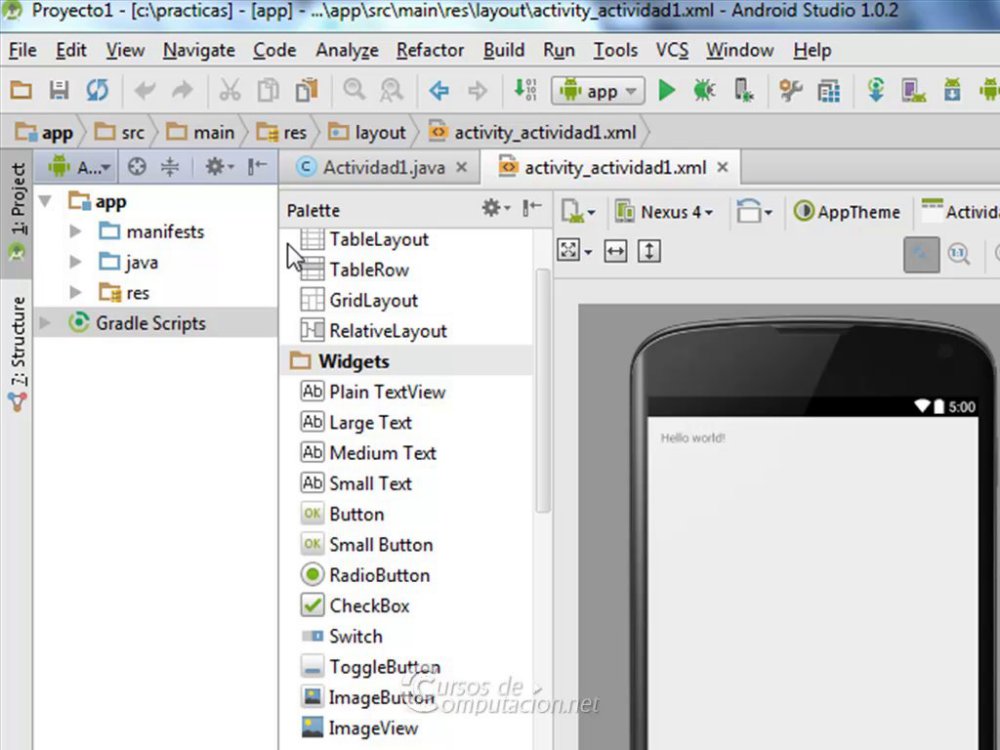The width and height of the screenshot is (1000, 750).
Task: Open project folder icon in main toolbar
Action: coord(21,91)
